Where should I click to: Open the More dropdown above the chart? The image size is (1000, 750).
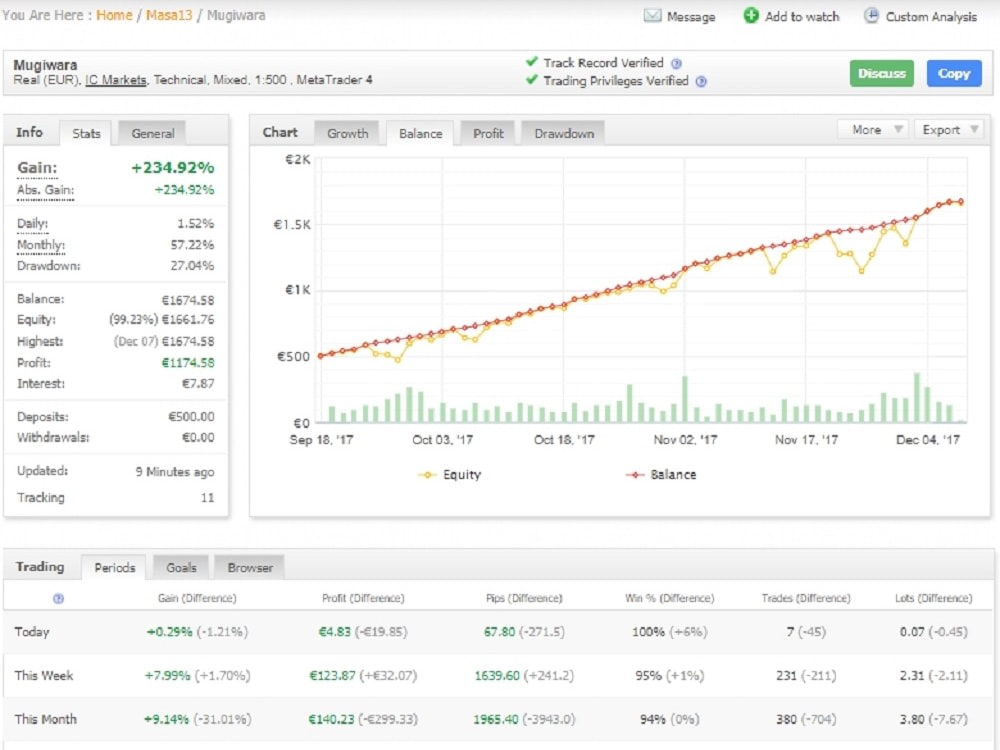pos(871,129)
